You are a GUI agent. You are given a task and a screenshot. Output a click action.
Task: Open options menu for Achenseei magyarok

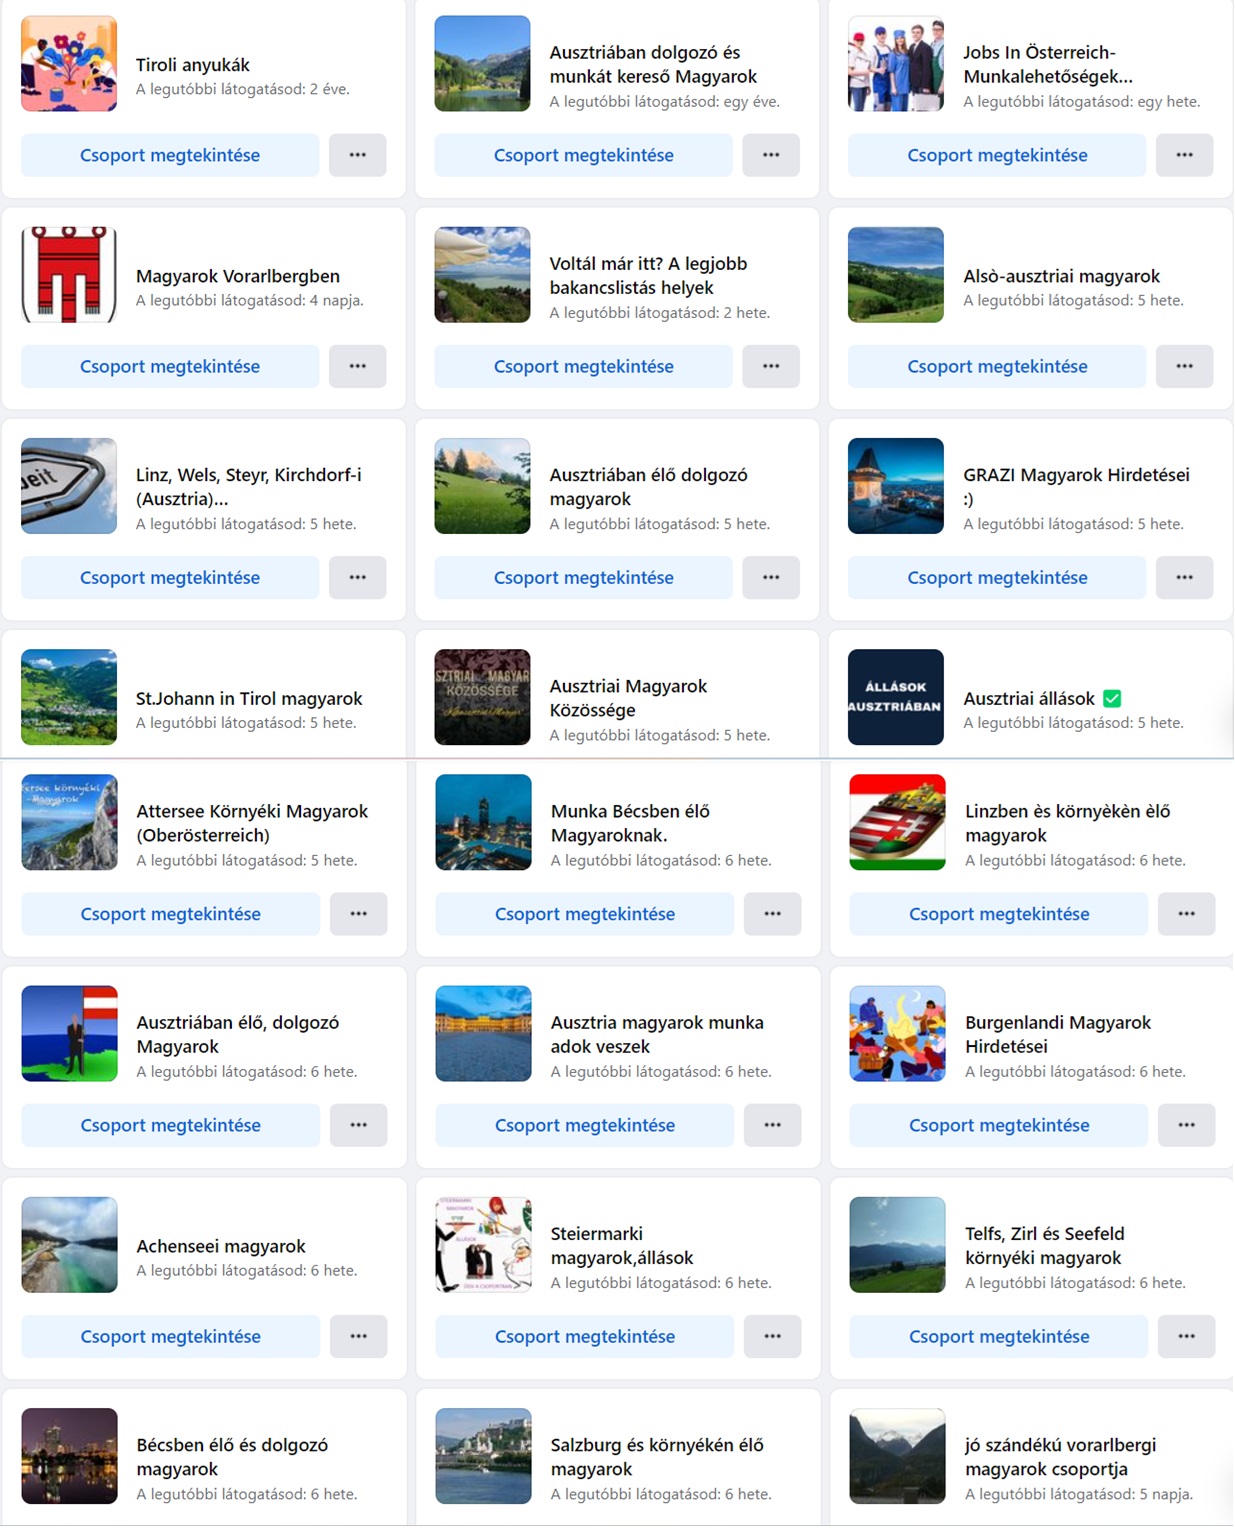pyautogui.click(x=358, y=1336)
